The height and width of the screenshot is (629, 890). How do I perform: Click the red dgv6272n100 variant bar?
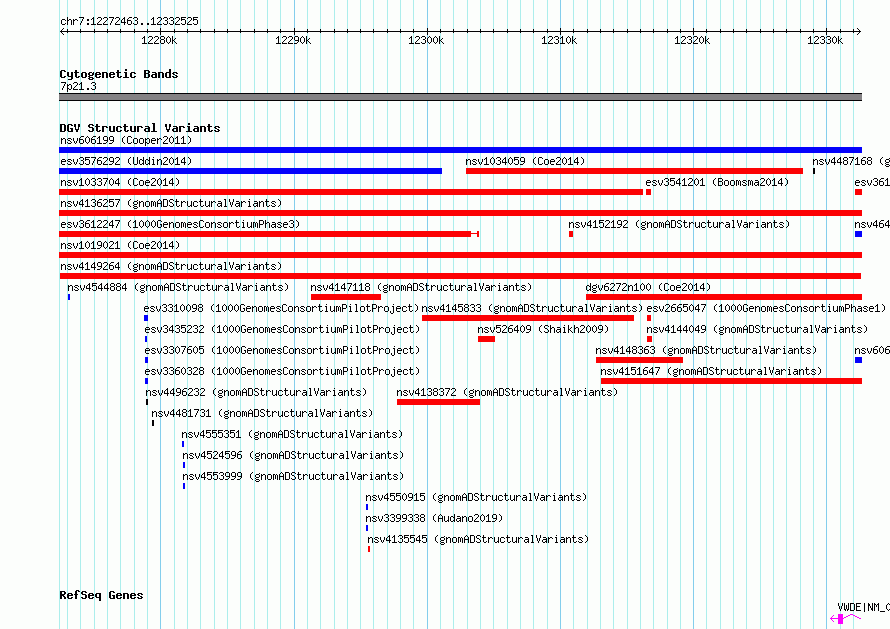pos(724,297)
